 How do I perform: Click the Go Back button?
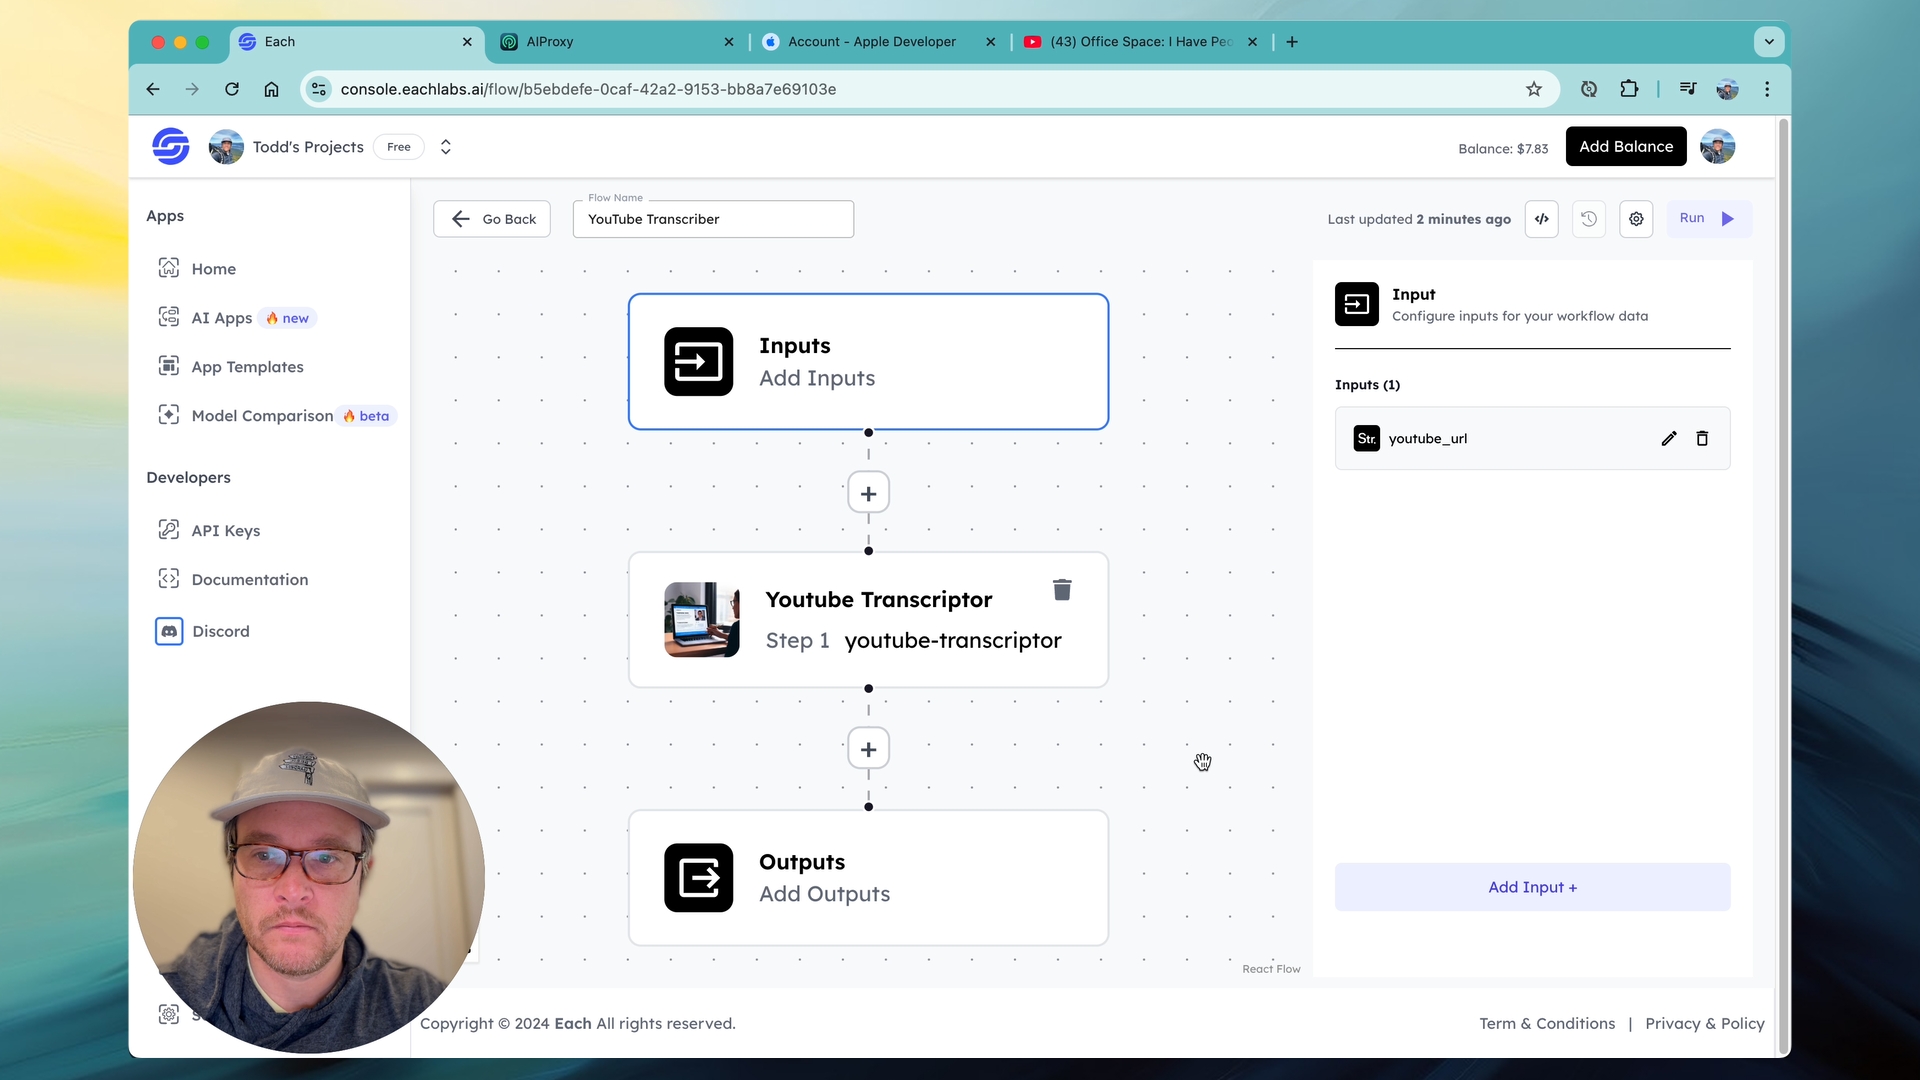coord(492,219)
